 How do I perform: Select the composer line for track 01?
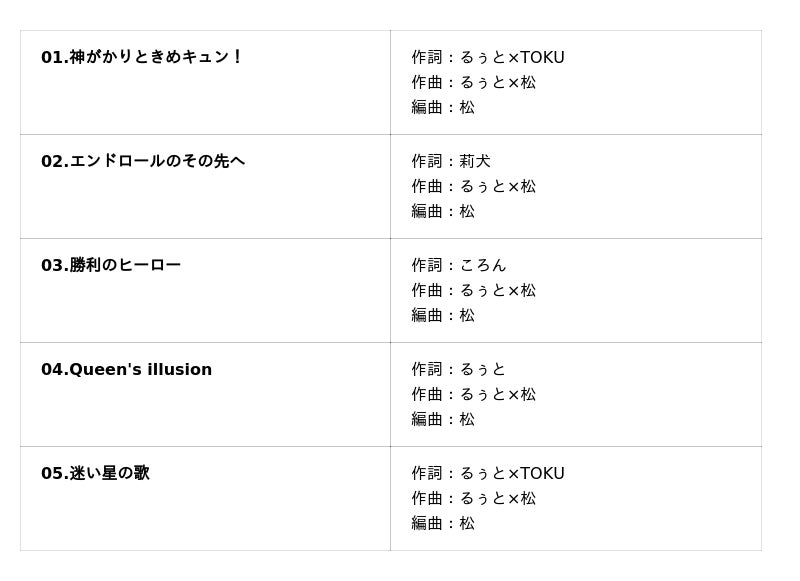(474, 82)
